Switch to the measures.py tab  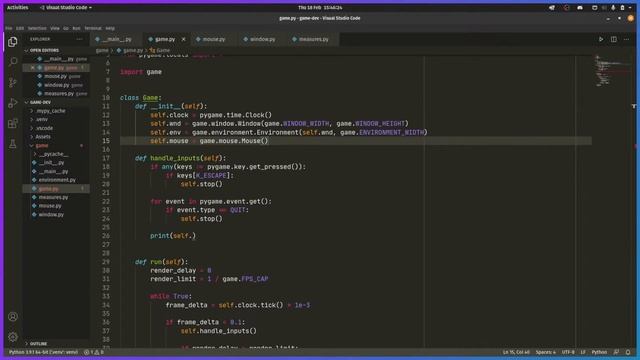(313, 39)
